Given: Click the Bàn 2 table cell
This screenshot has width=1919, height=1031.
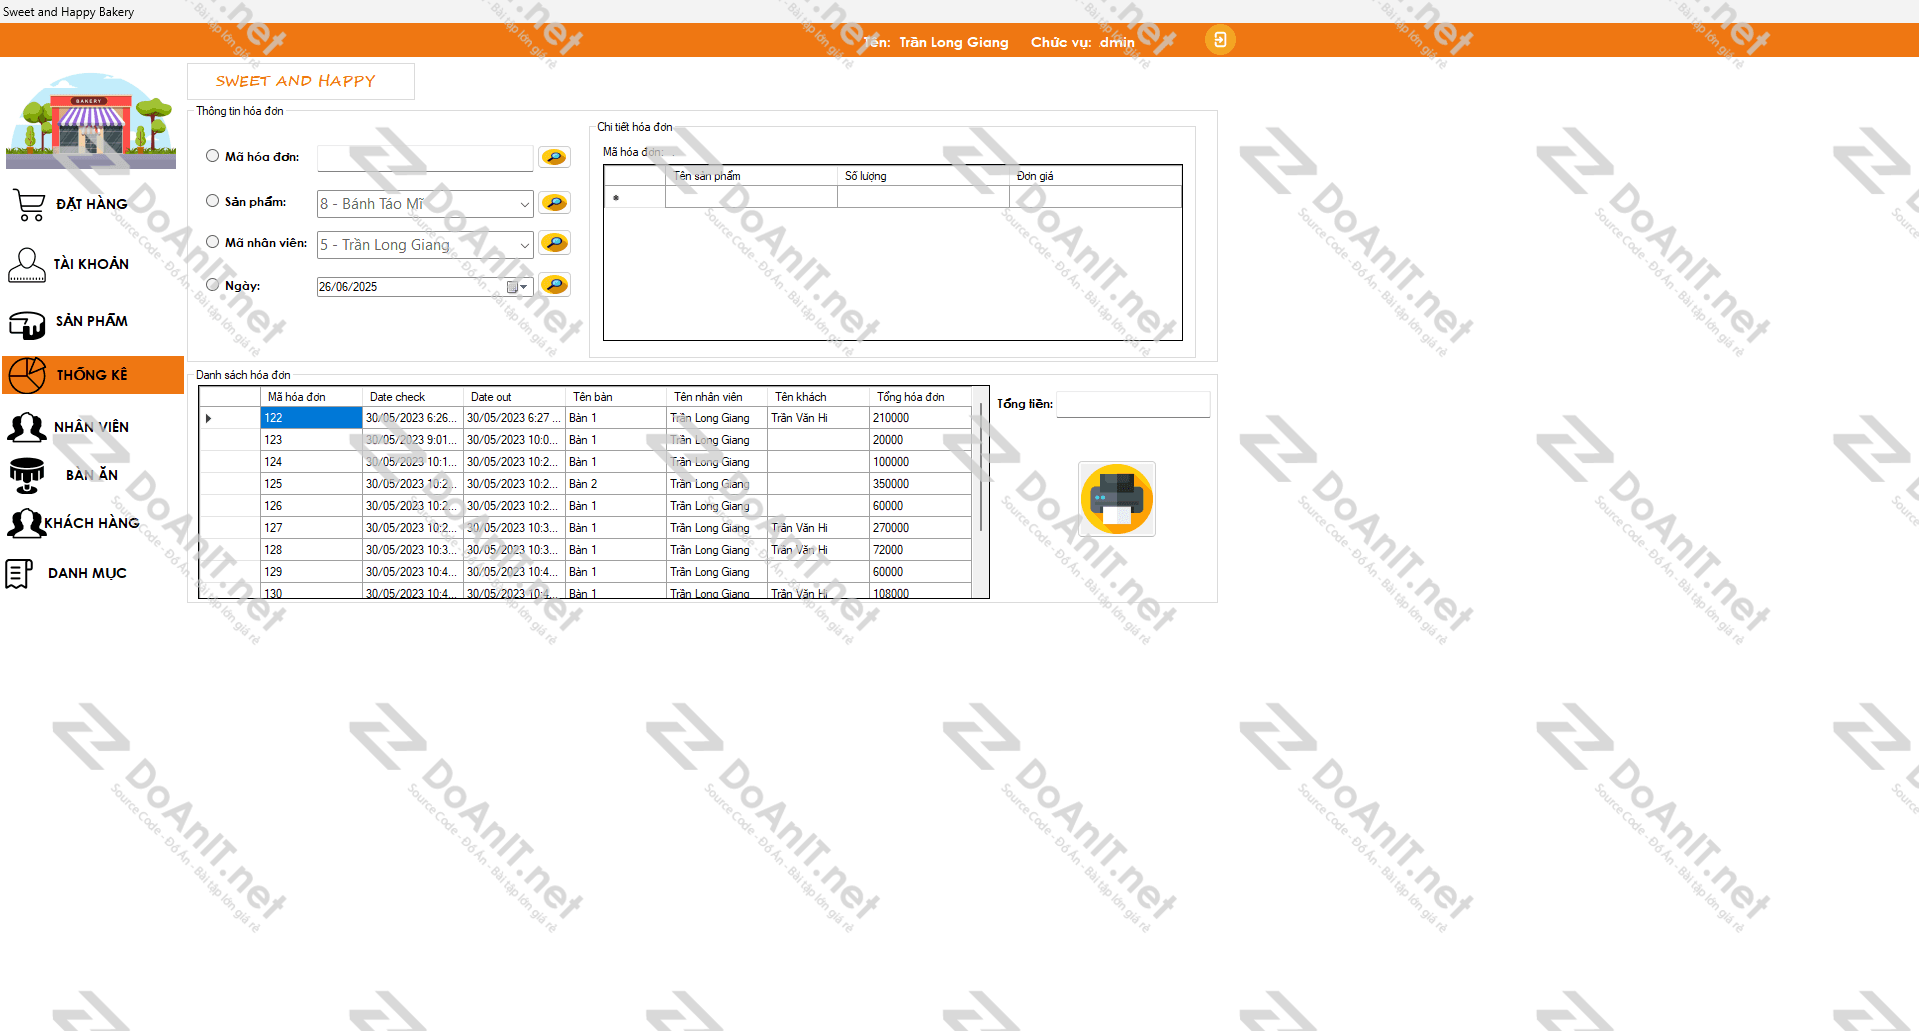Looking at the screenshot, I should coord(615,484).
